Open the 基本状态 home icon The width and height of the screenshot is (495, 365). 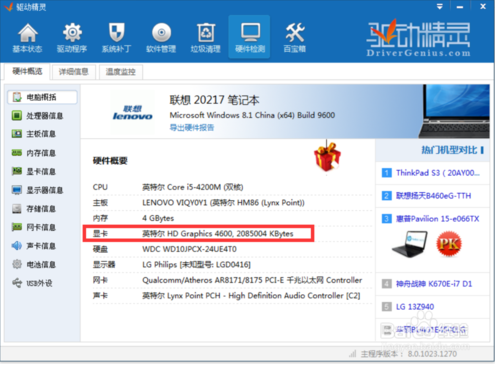(x=28, y=38)
